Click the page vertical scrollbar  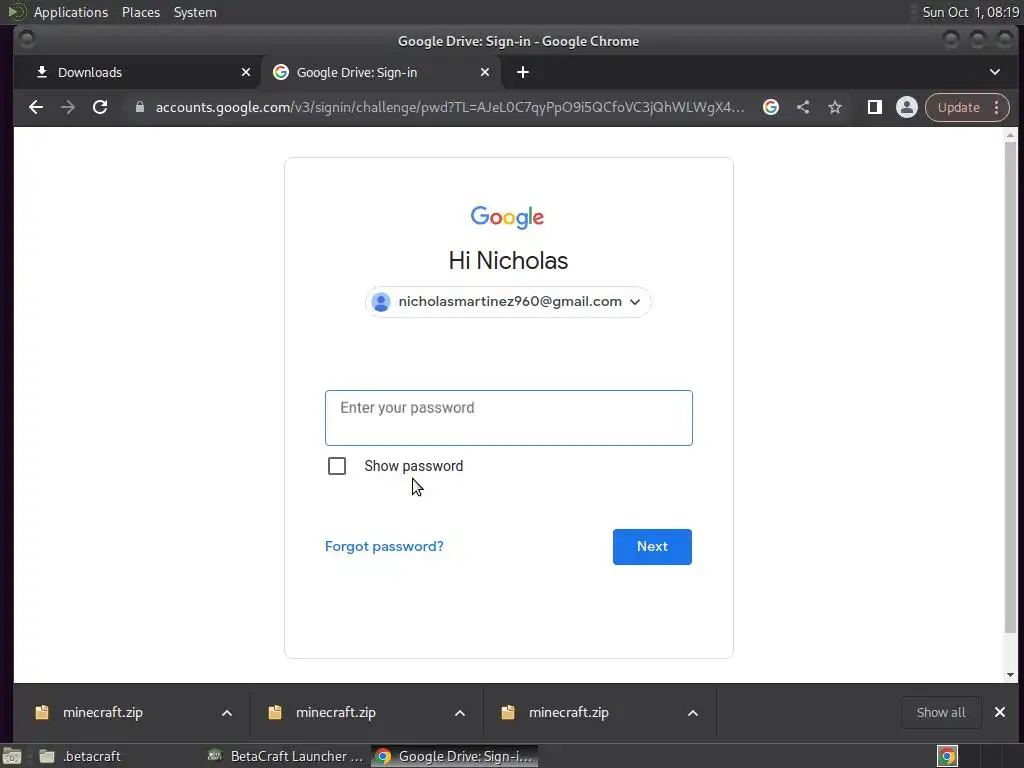[1010, 387]
